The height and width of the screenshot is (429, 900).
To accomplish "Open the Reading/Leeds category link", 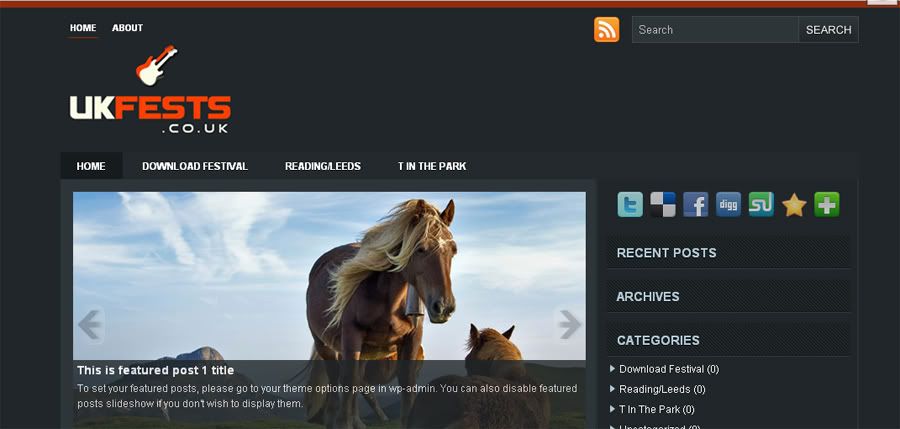I will pos(654,389).
